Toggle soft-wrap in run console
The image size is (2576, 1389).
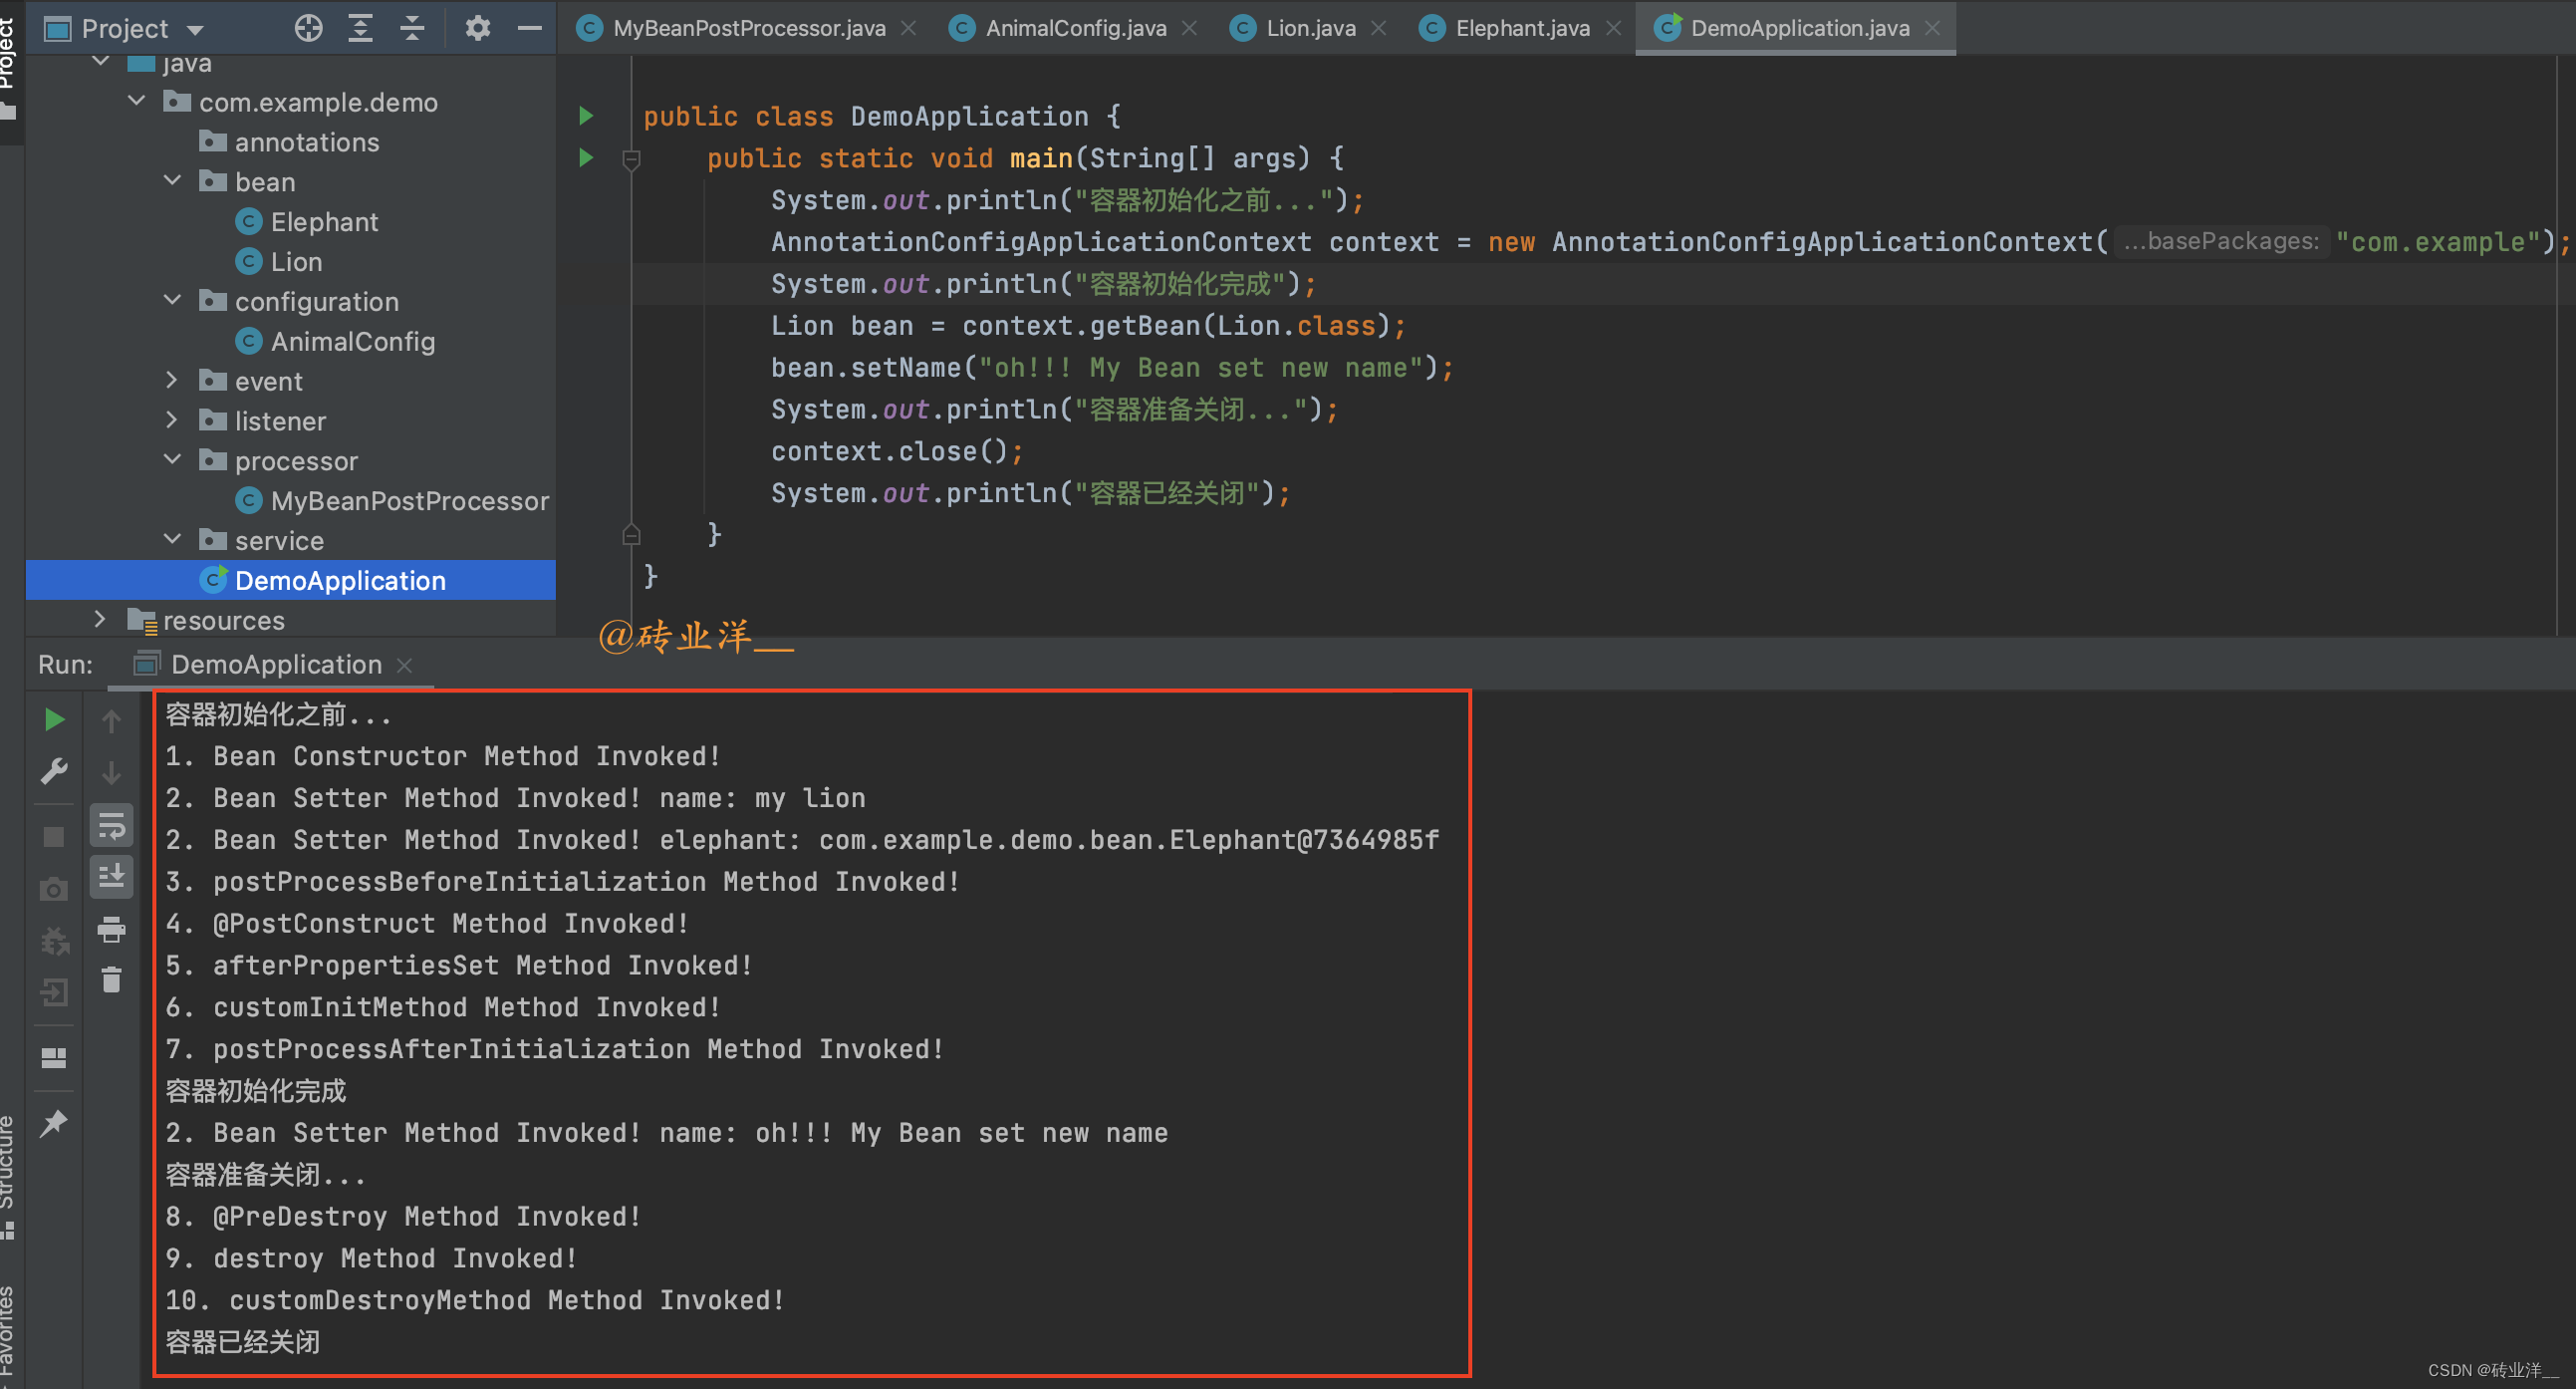pos(111,826)
